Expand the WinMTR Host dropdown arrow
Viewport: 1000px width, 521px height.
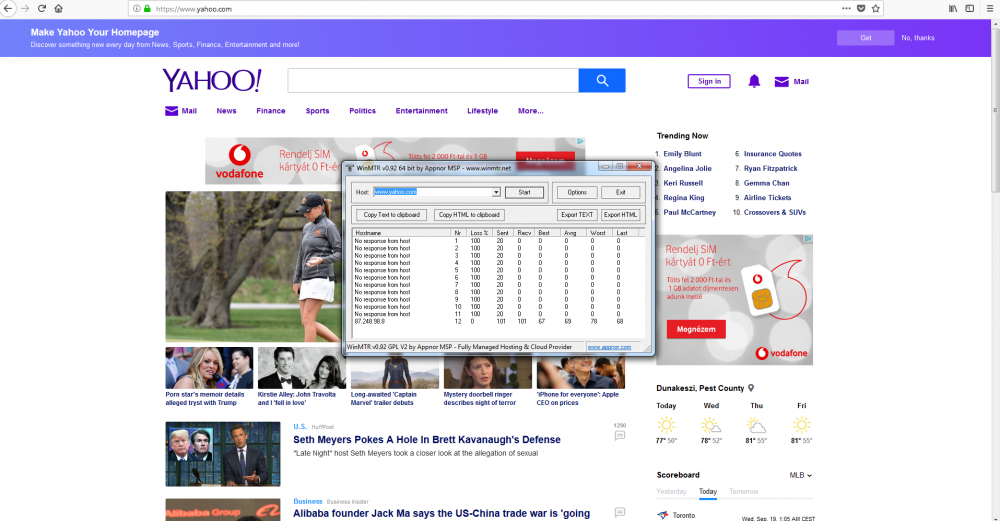point(496,192)
